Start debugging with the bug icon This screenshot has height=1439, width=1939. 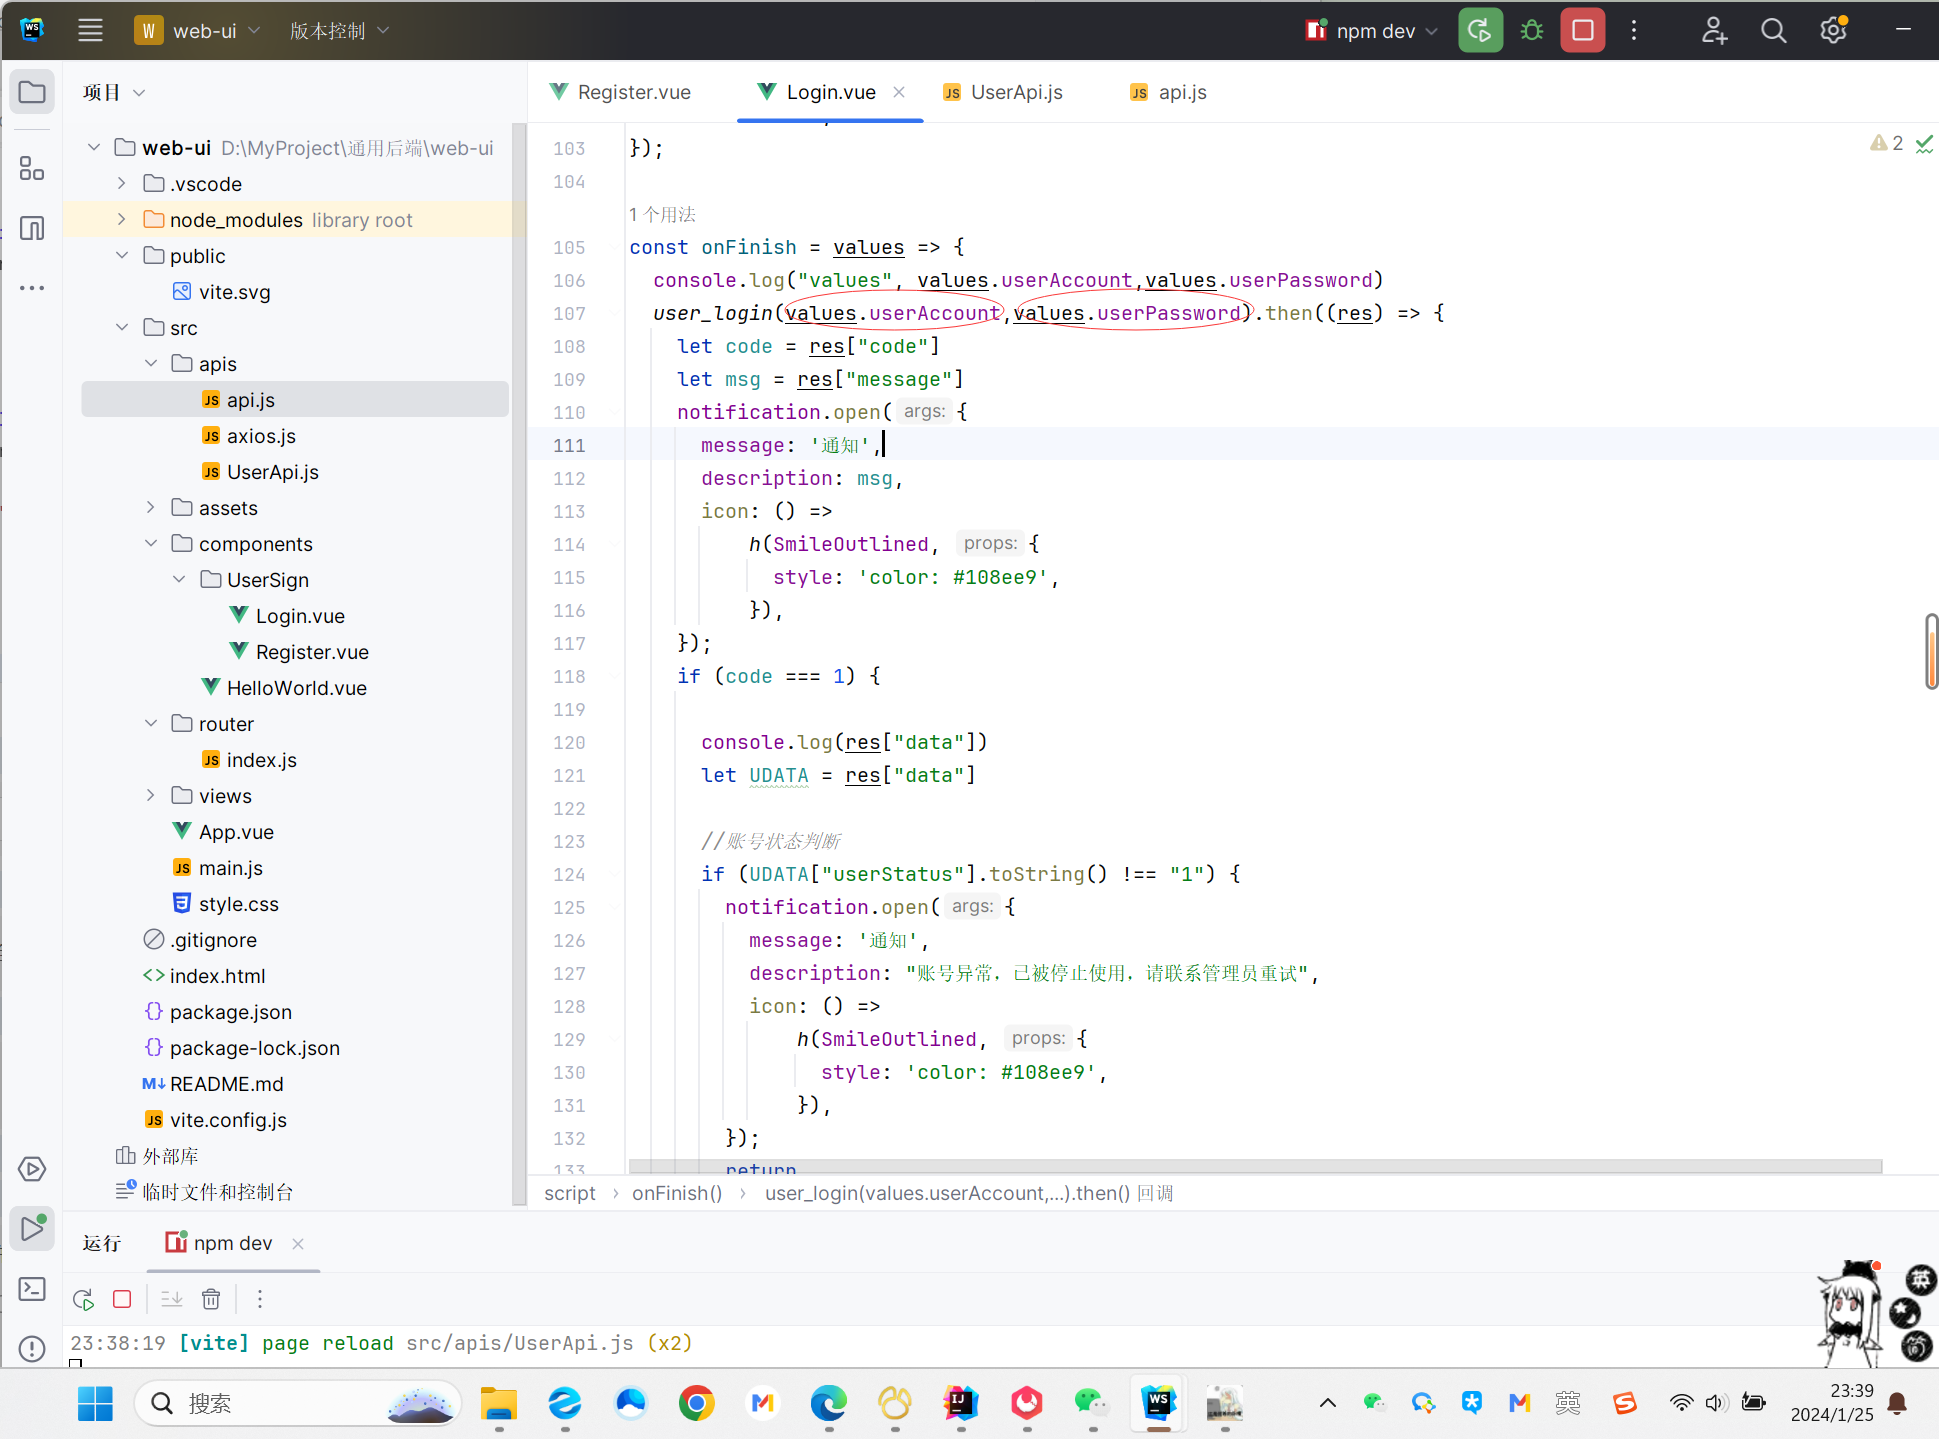pyautogui.click(x=1531, y=30)
